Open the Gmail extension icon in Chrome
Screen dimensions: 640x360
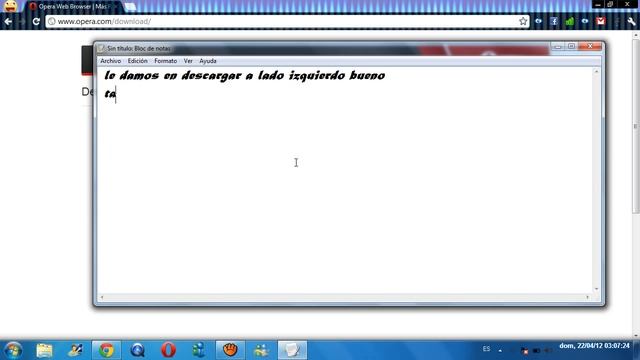tap(600, 21)
